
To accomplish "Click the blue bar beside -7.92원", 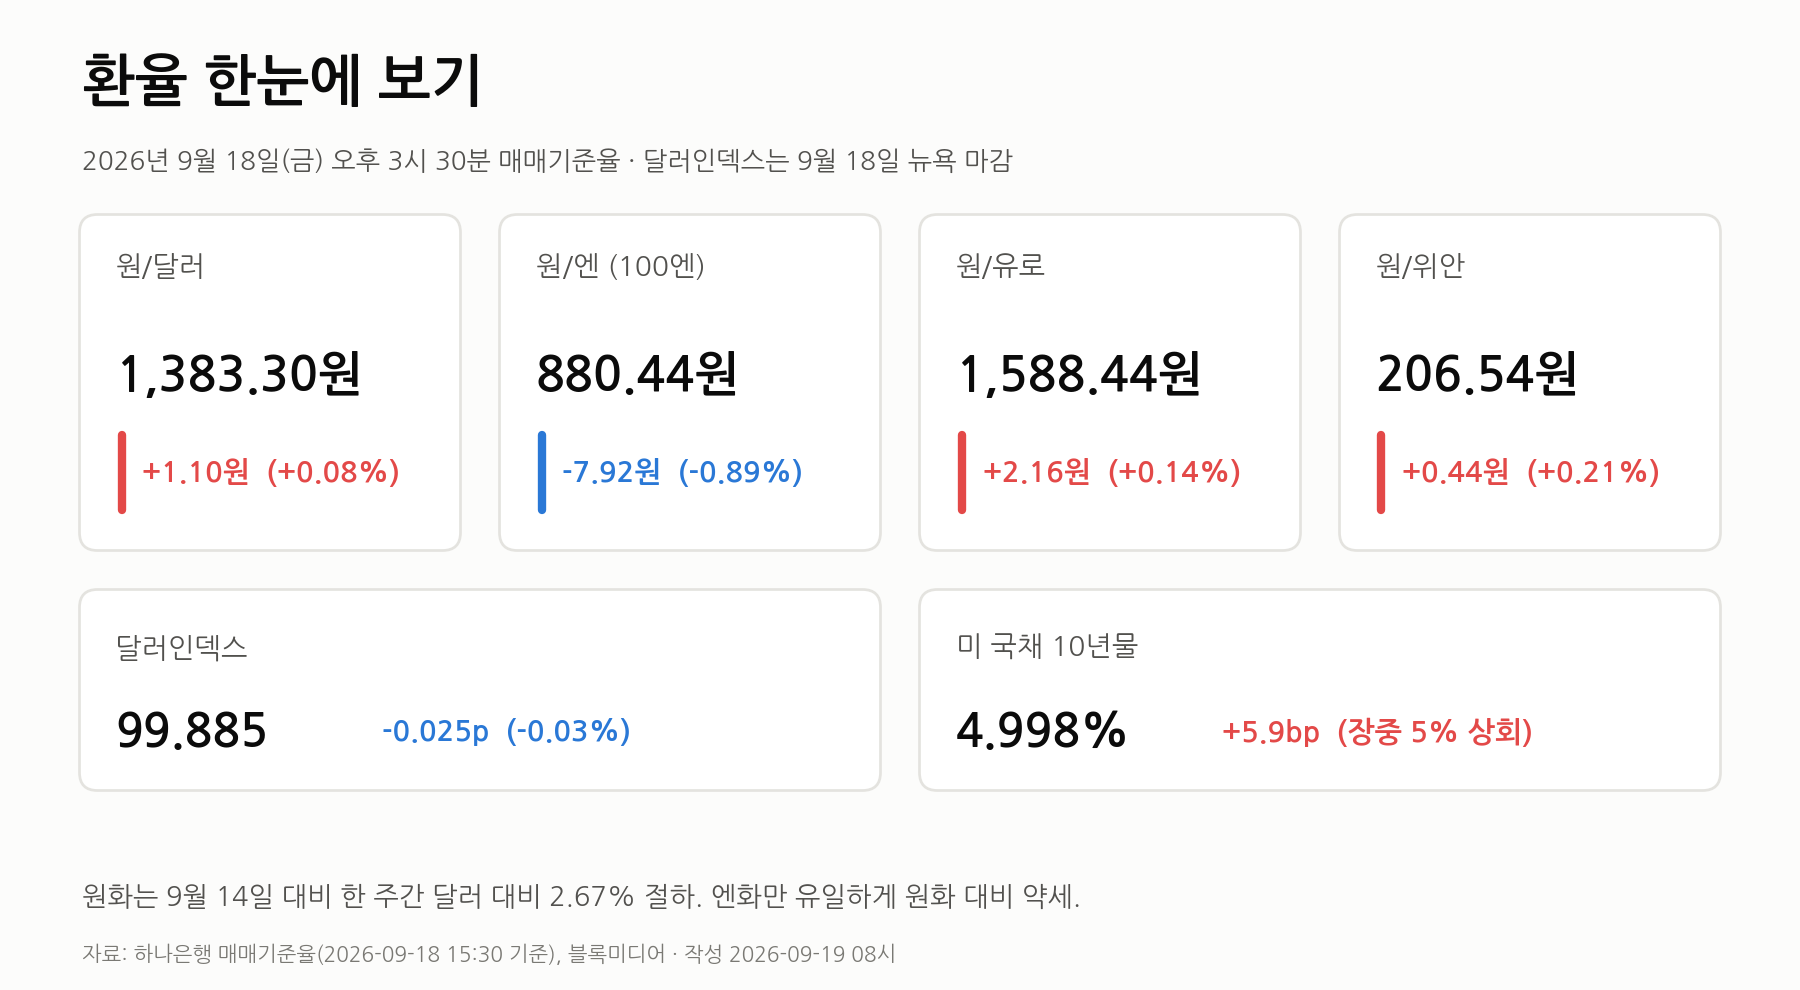I will coord(542,472).
